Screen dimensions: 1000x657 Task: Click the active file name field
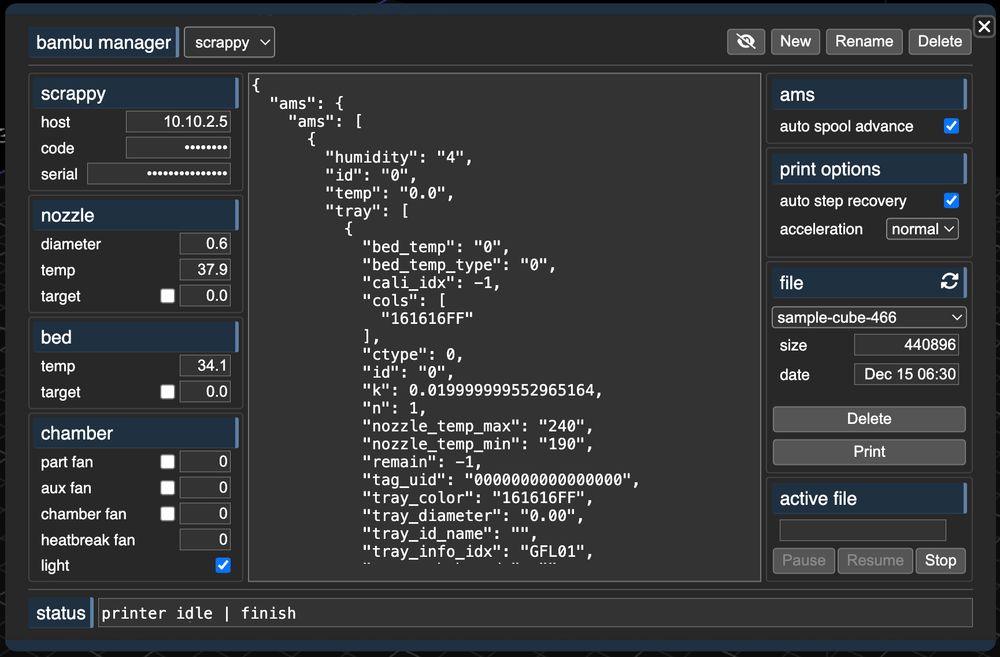pos(862,530)
